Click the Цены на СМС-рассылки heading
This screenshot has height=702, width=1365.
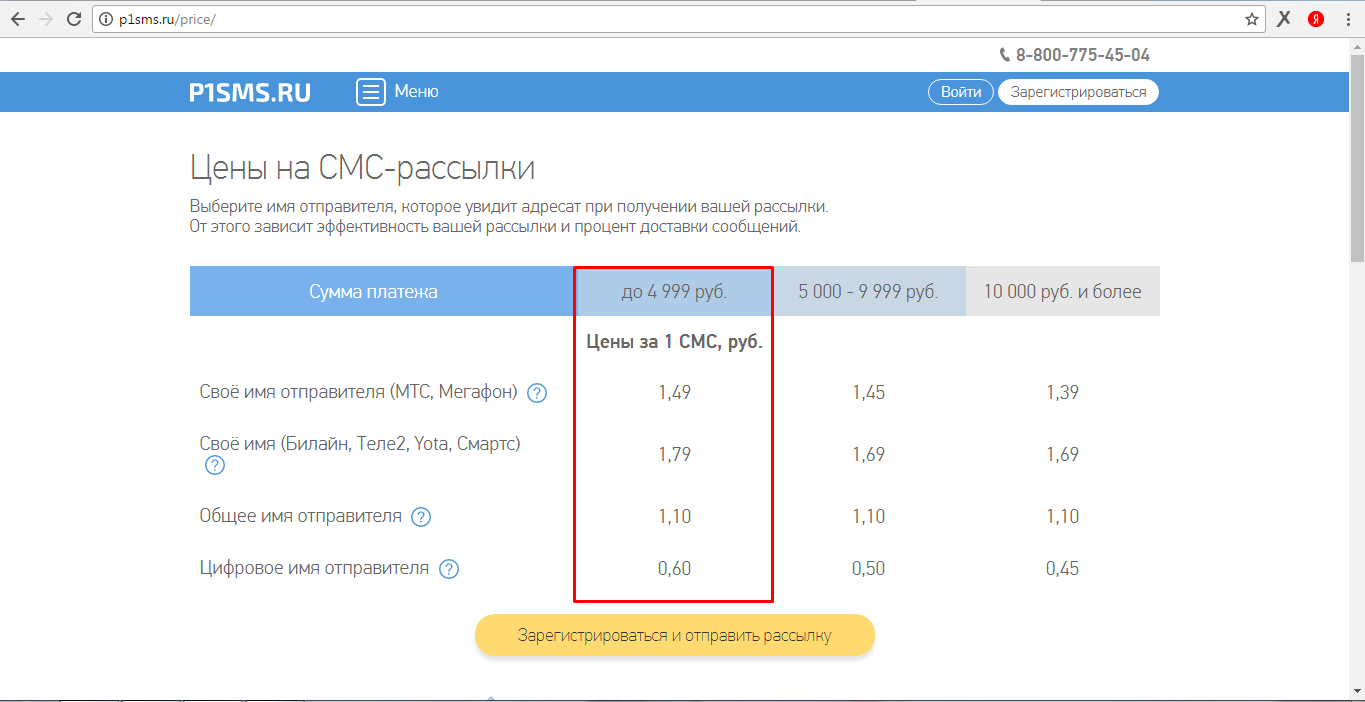(x=362, y=168)
